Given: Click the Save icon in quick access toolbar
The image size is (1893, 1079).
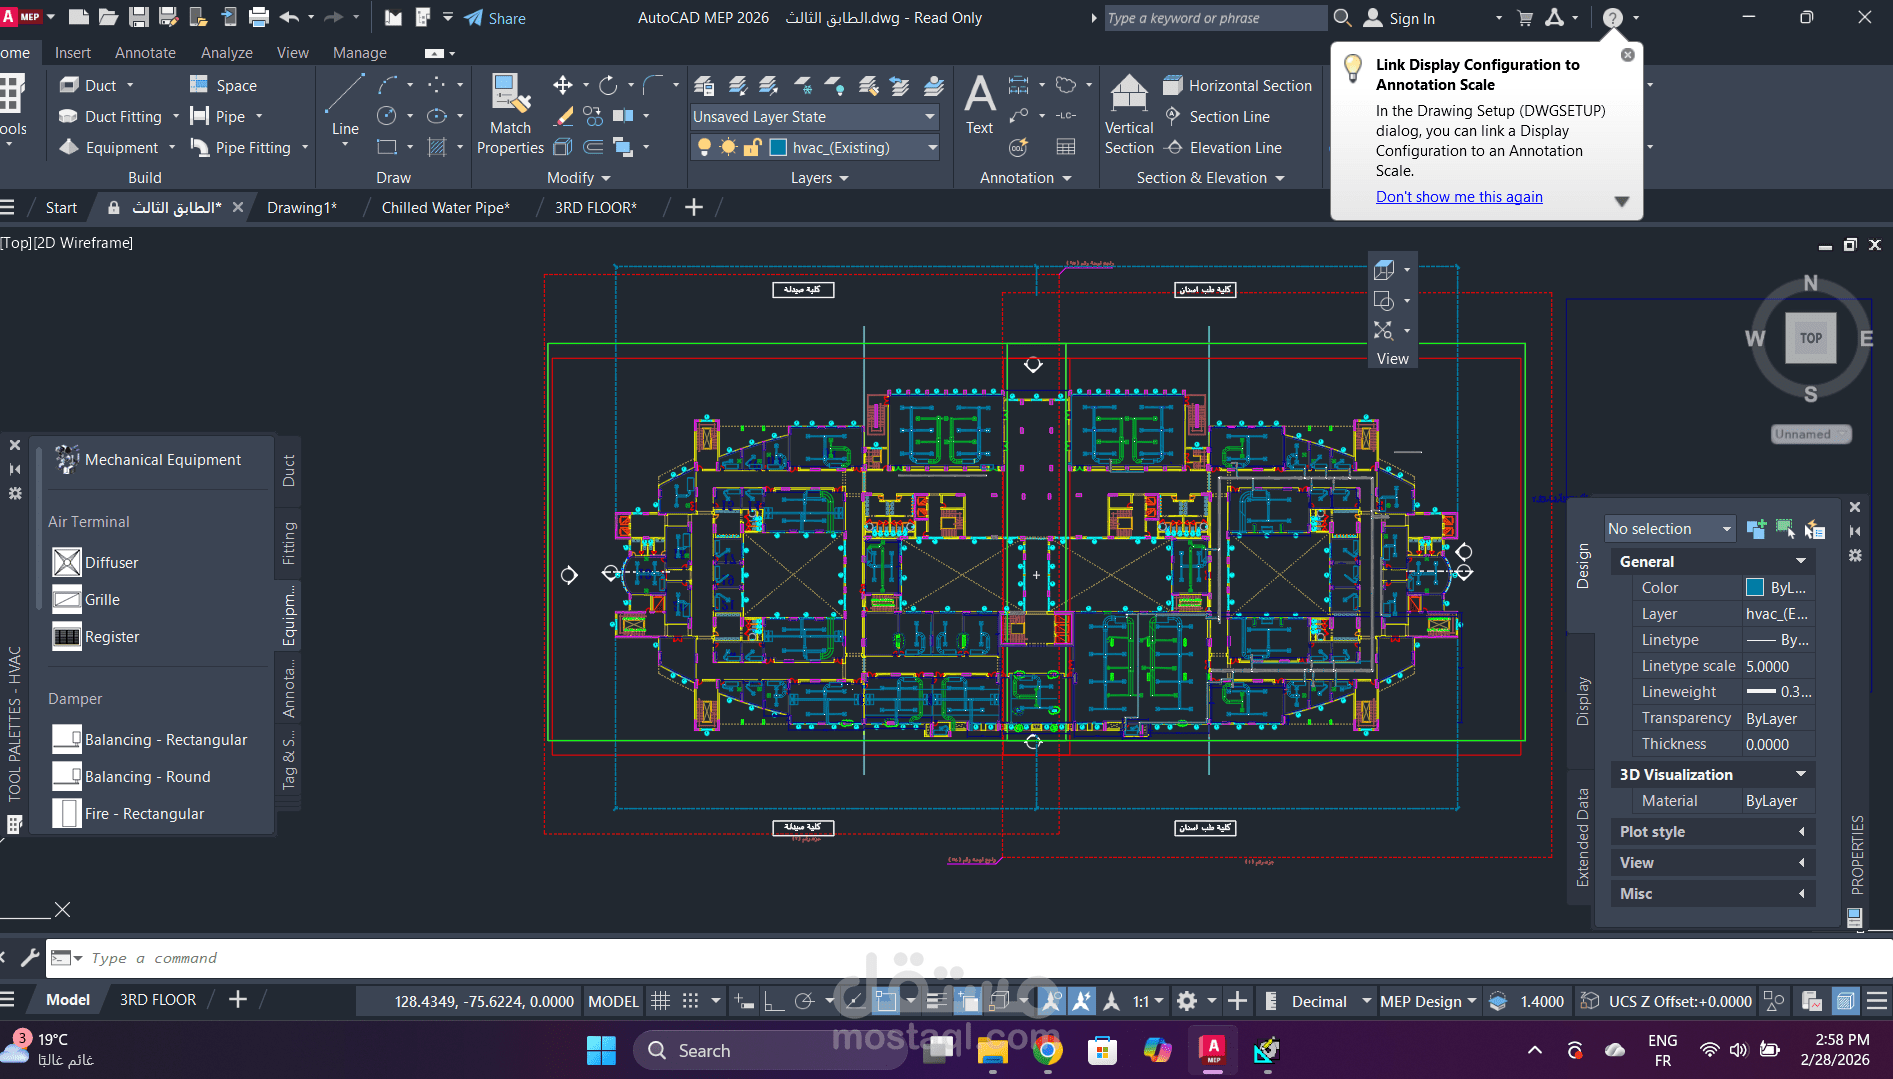Looking at the screenshot, I should [139, 17].
